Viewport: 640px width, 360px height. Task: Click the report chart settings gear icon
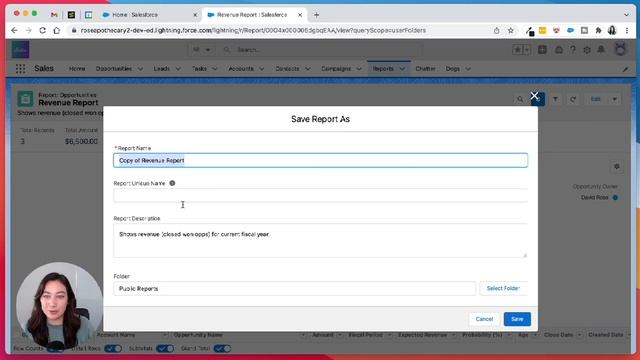[617, 167]
